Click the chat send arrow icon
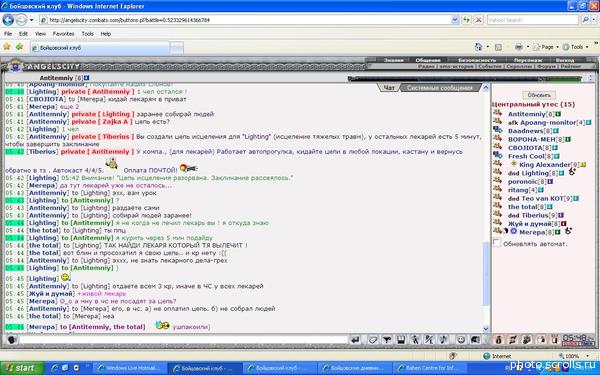 [x=355, y=340]
